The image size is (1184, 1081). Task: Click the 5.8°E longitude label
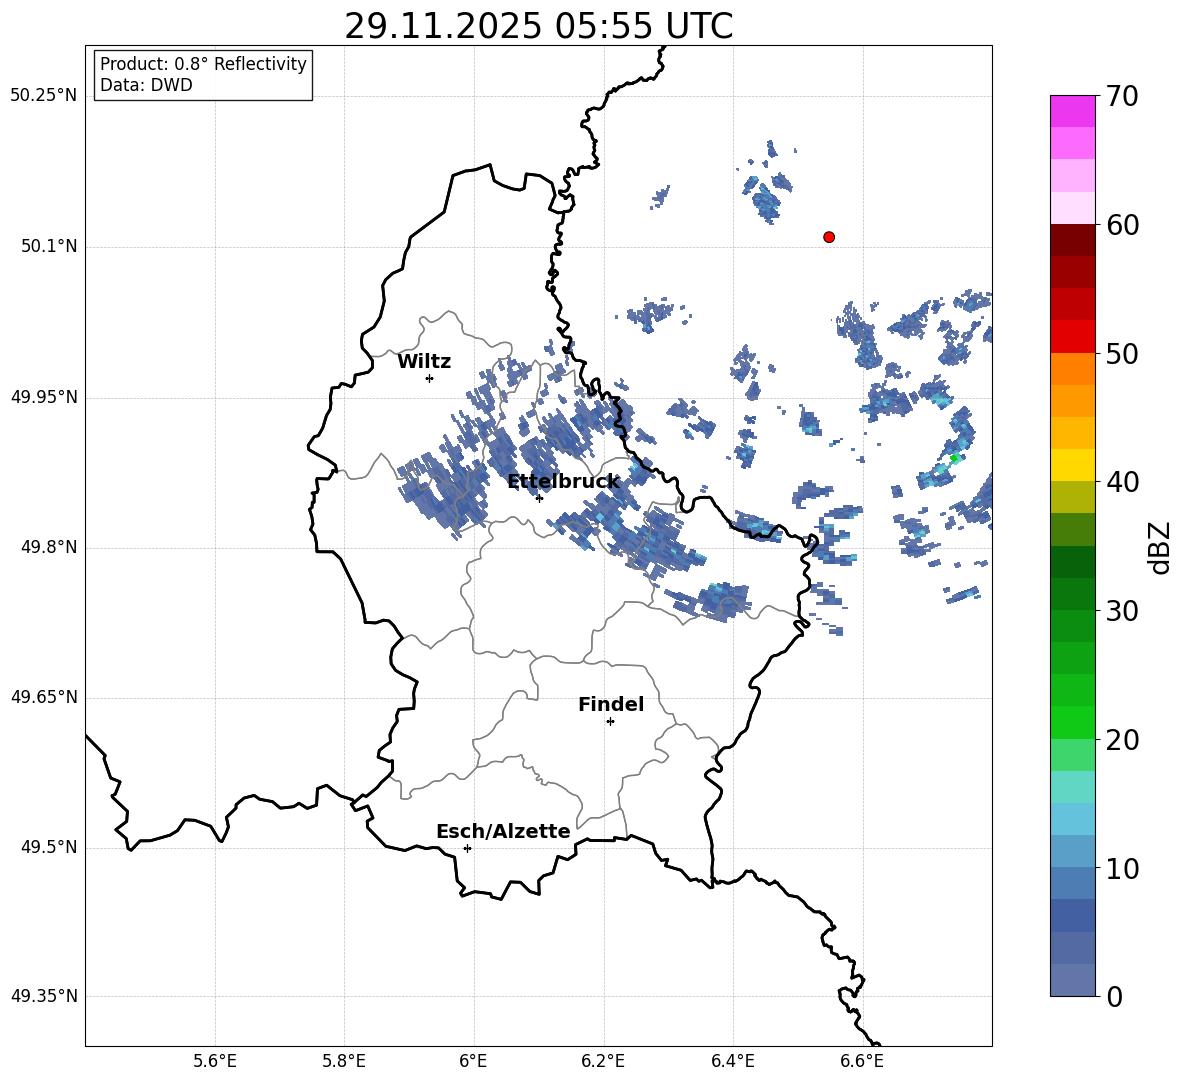click(x=344, y=1061)
